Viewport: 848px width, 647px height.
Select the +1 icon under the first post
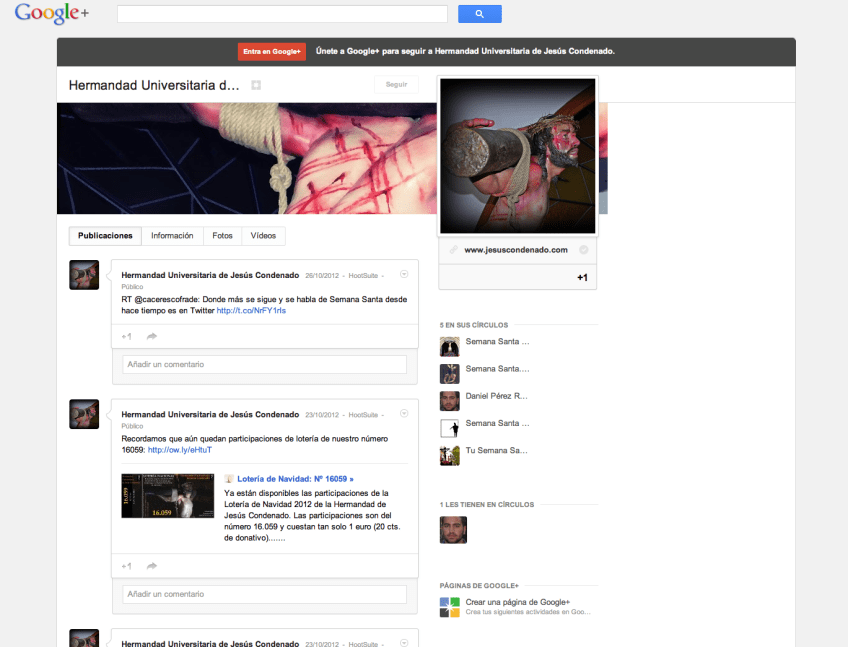(126, 335)
